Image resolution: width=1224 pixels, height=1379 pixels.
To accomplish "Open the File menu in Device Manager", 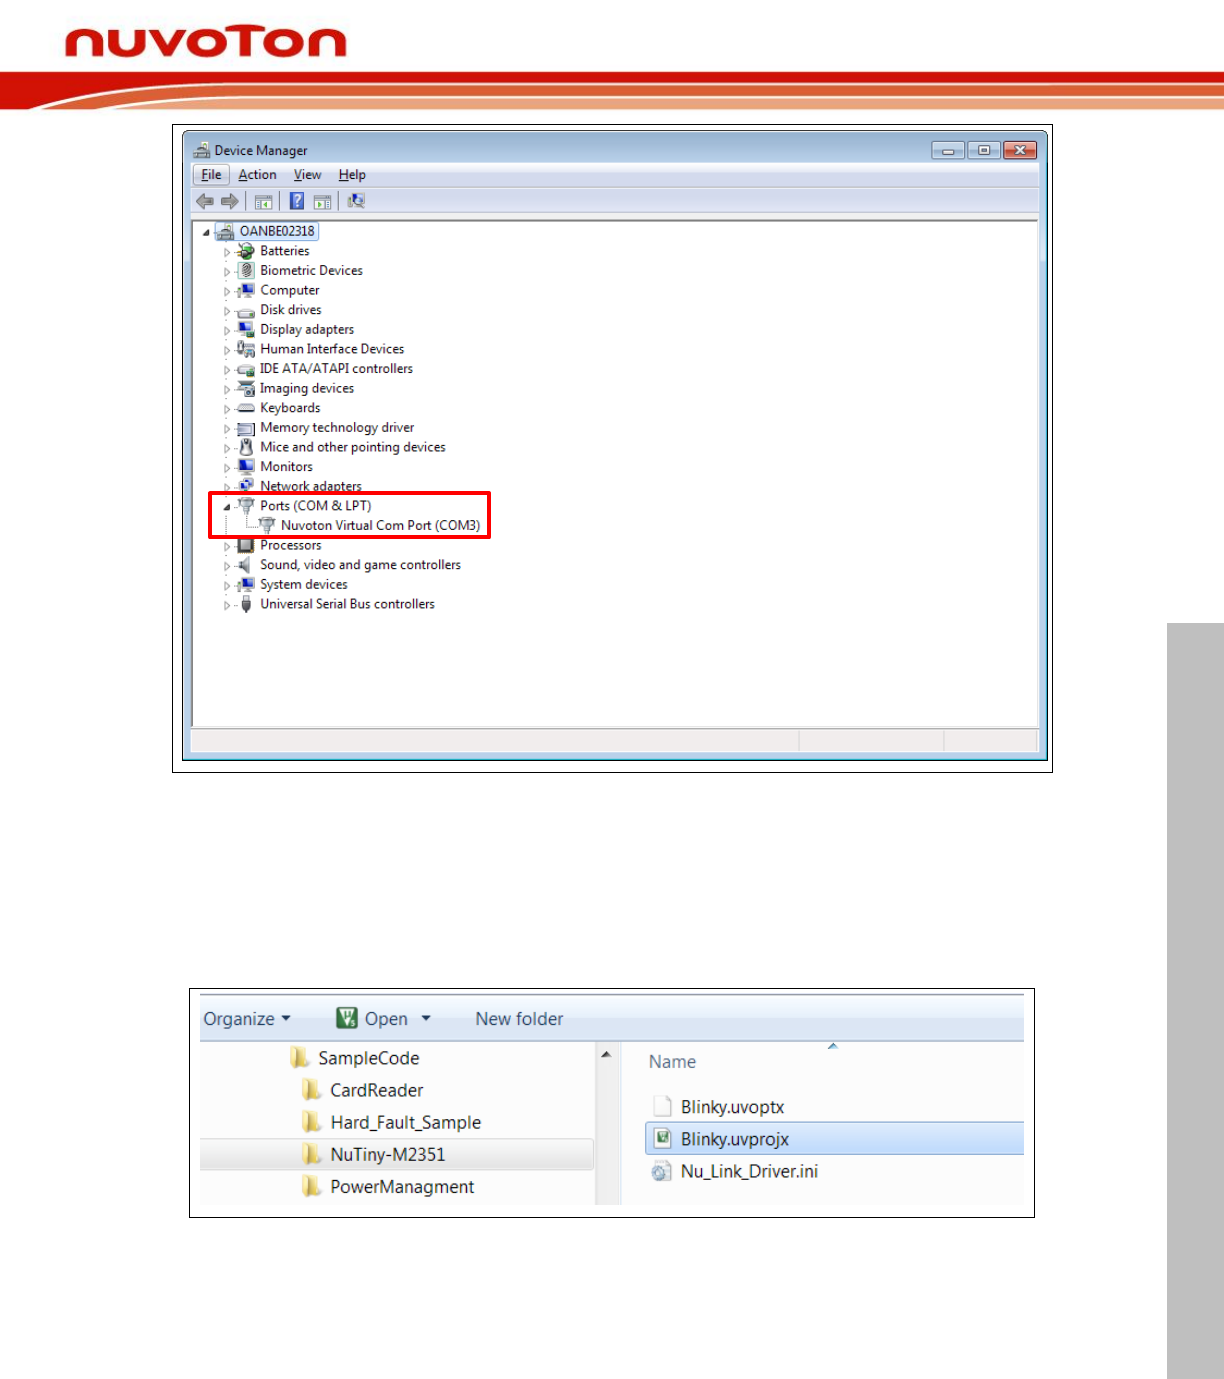I will [211, 175].
